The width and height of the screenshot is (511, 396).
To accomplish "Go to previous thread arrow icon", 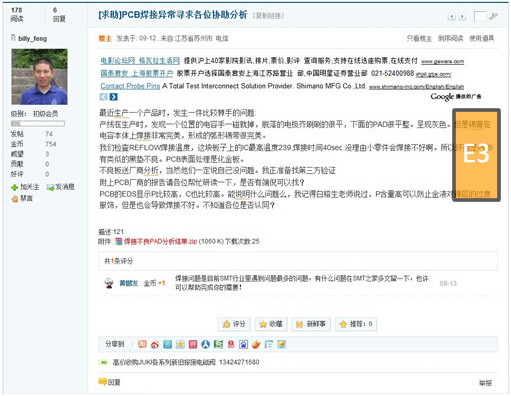I will [451, 16].
